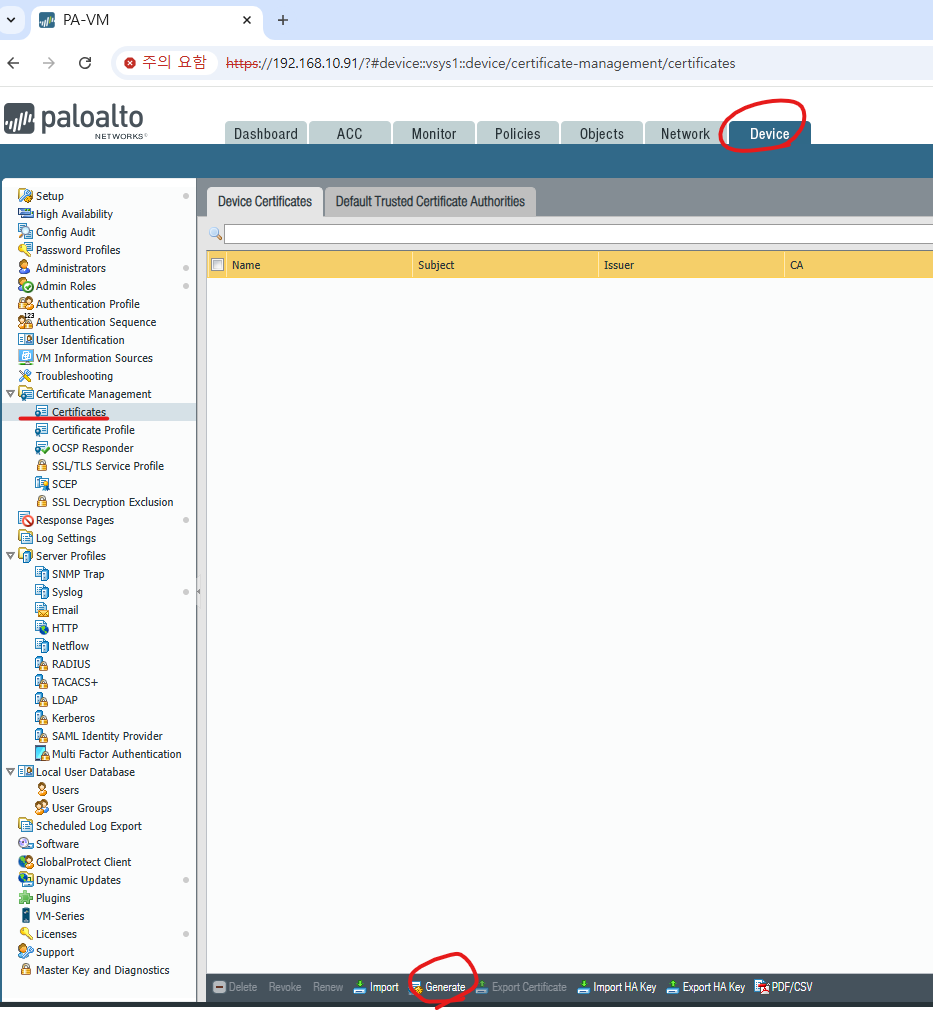Viewport: 933px width, 1011px height.
Task: Click the Response Pages blocked icon
Action: pos(25,520)
